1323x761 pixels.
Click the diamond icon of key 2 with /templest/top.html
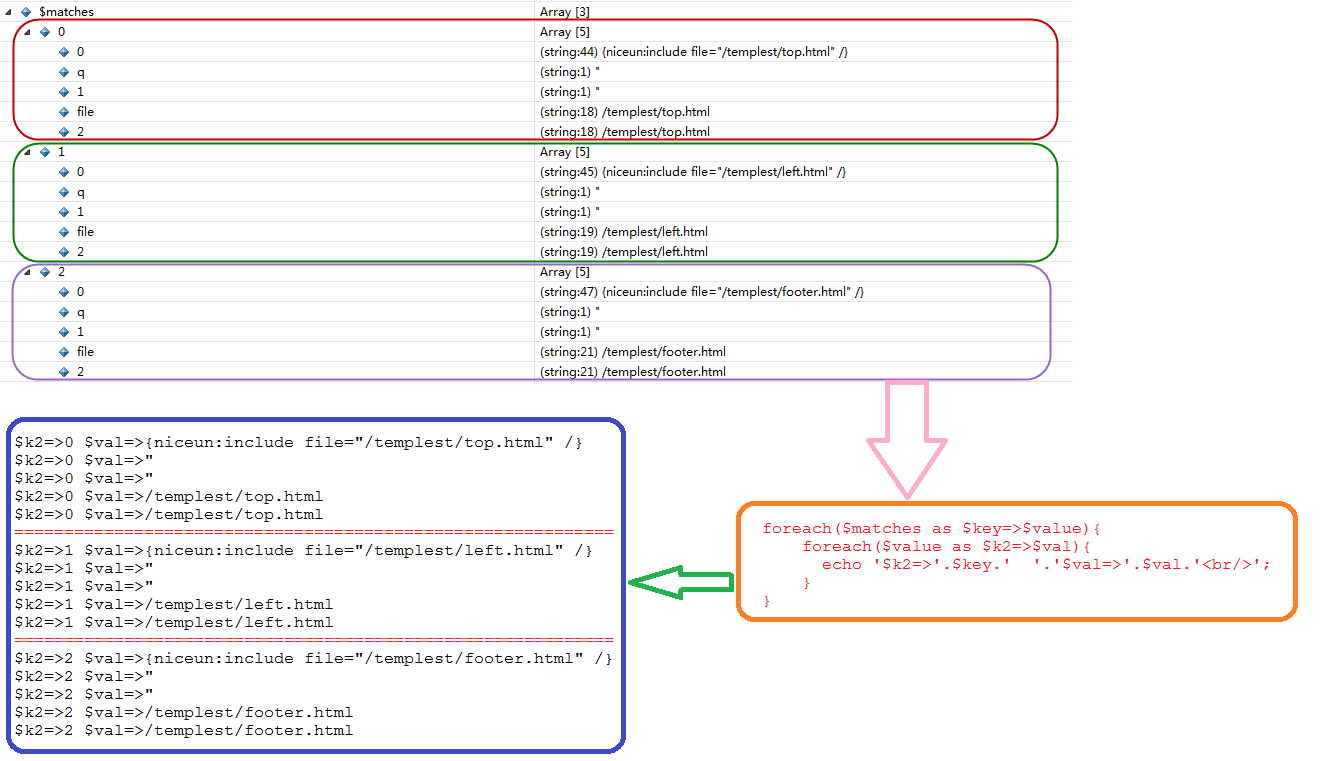[x=64, y=132]
